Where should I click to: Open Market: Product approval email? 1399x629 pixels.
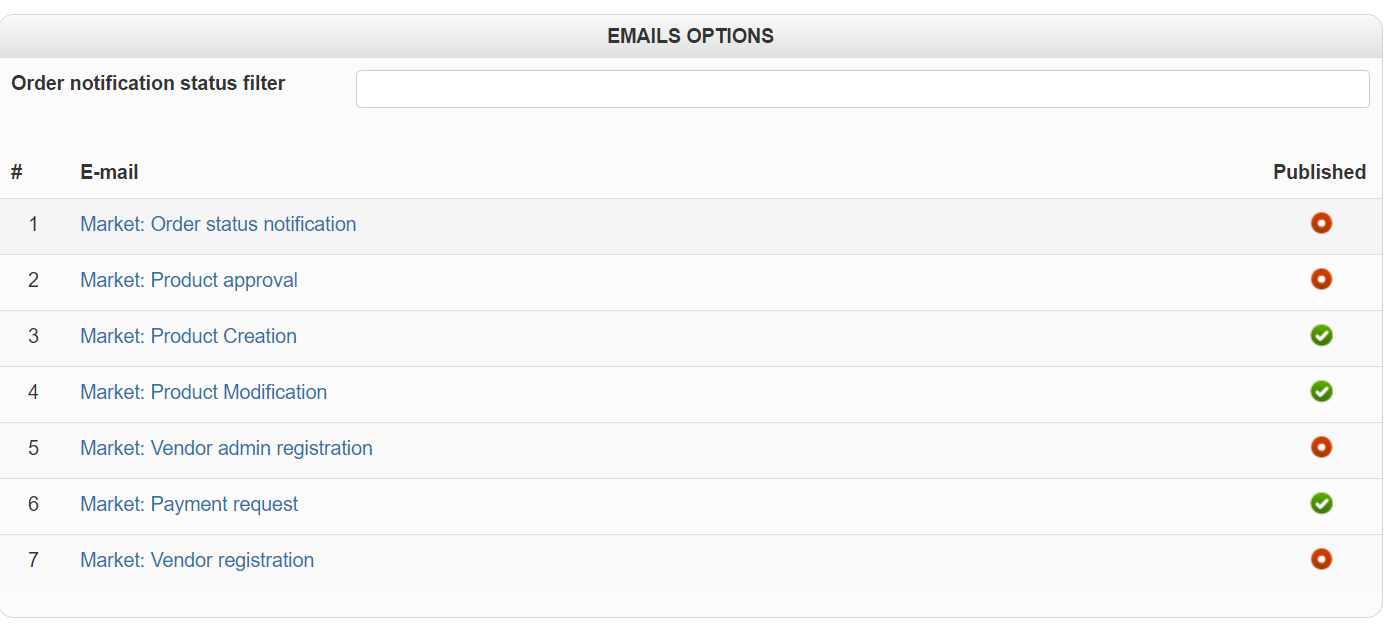[189, 280]
